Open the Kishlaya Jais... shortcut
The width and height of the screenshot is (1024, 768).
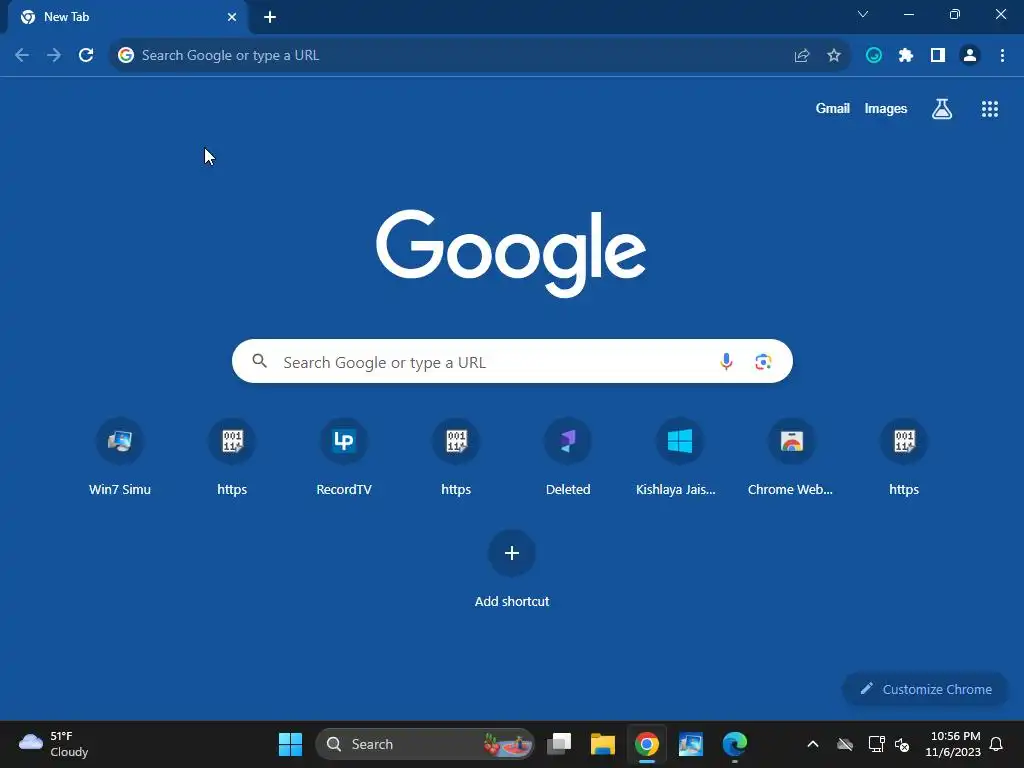click(677, 458)
